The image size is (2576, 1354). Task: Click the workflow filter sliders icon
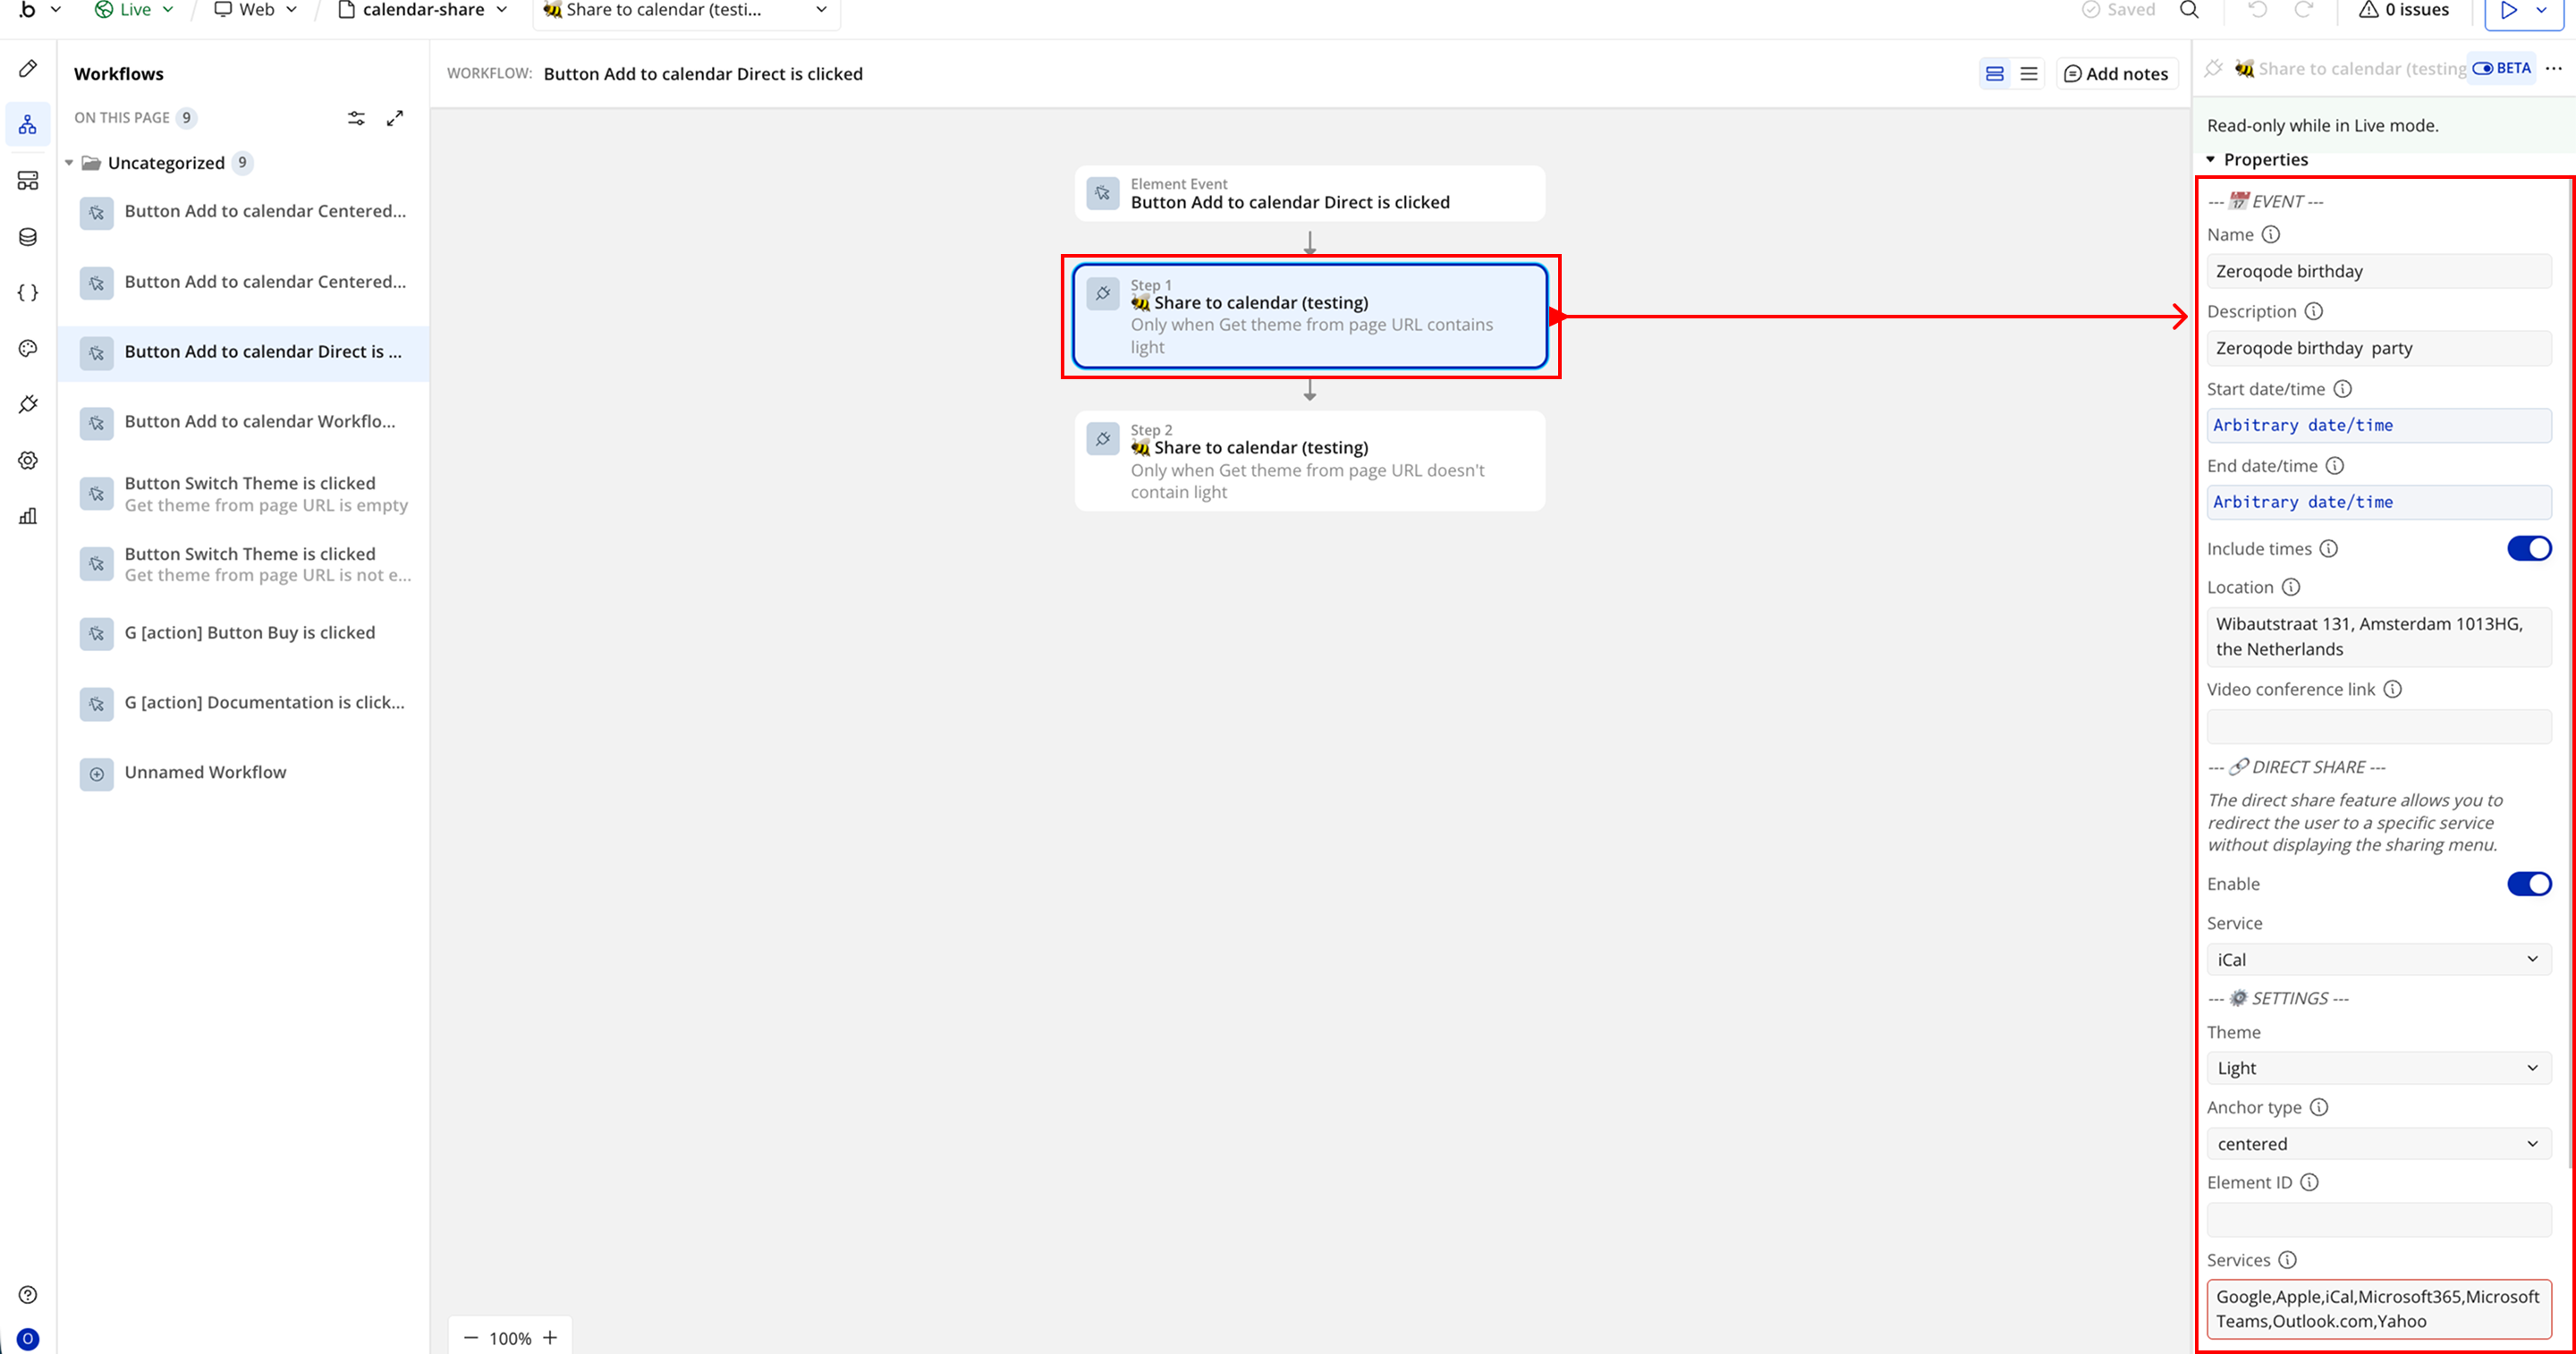[356, 118]
